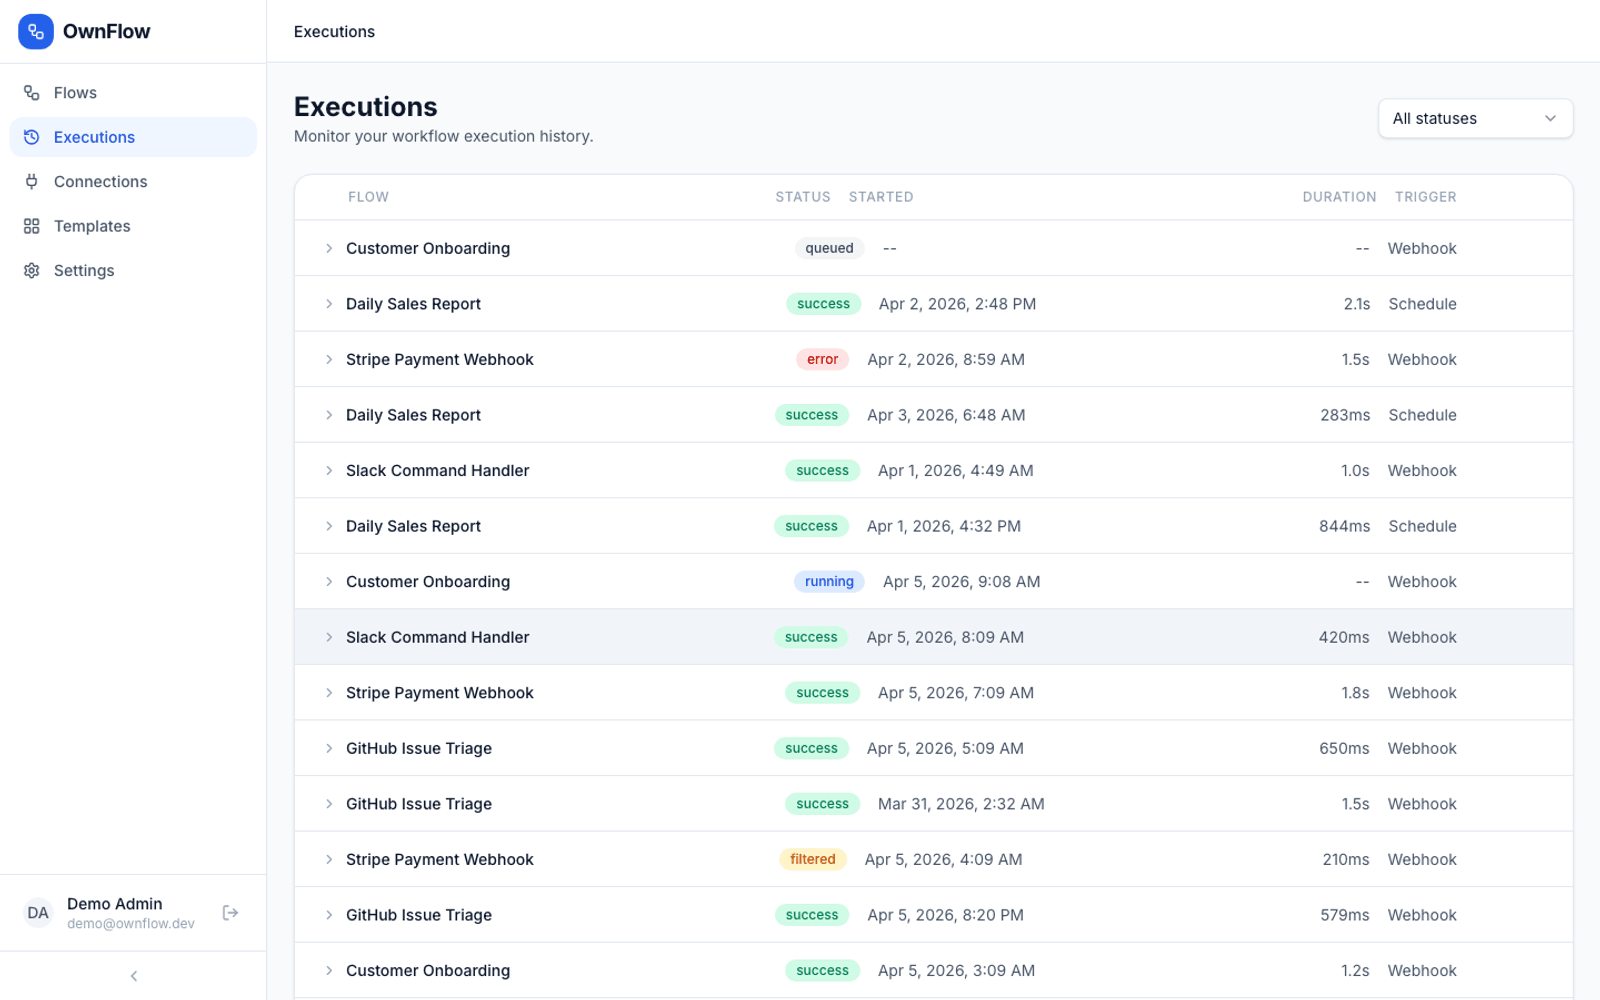Click the STATUS column header
The height and width of the screenshot is (1000, 1600).
click(803, 197)
